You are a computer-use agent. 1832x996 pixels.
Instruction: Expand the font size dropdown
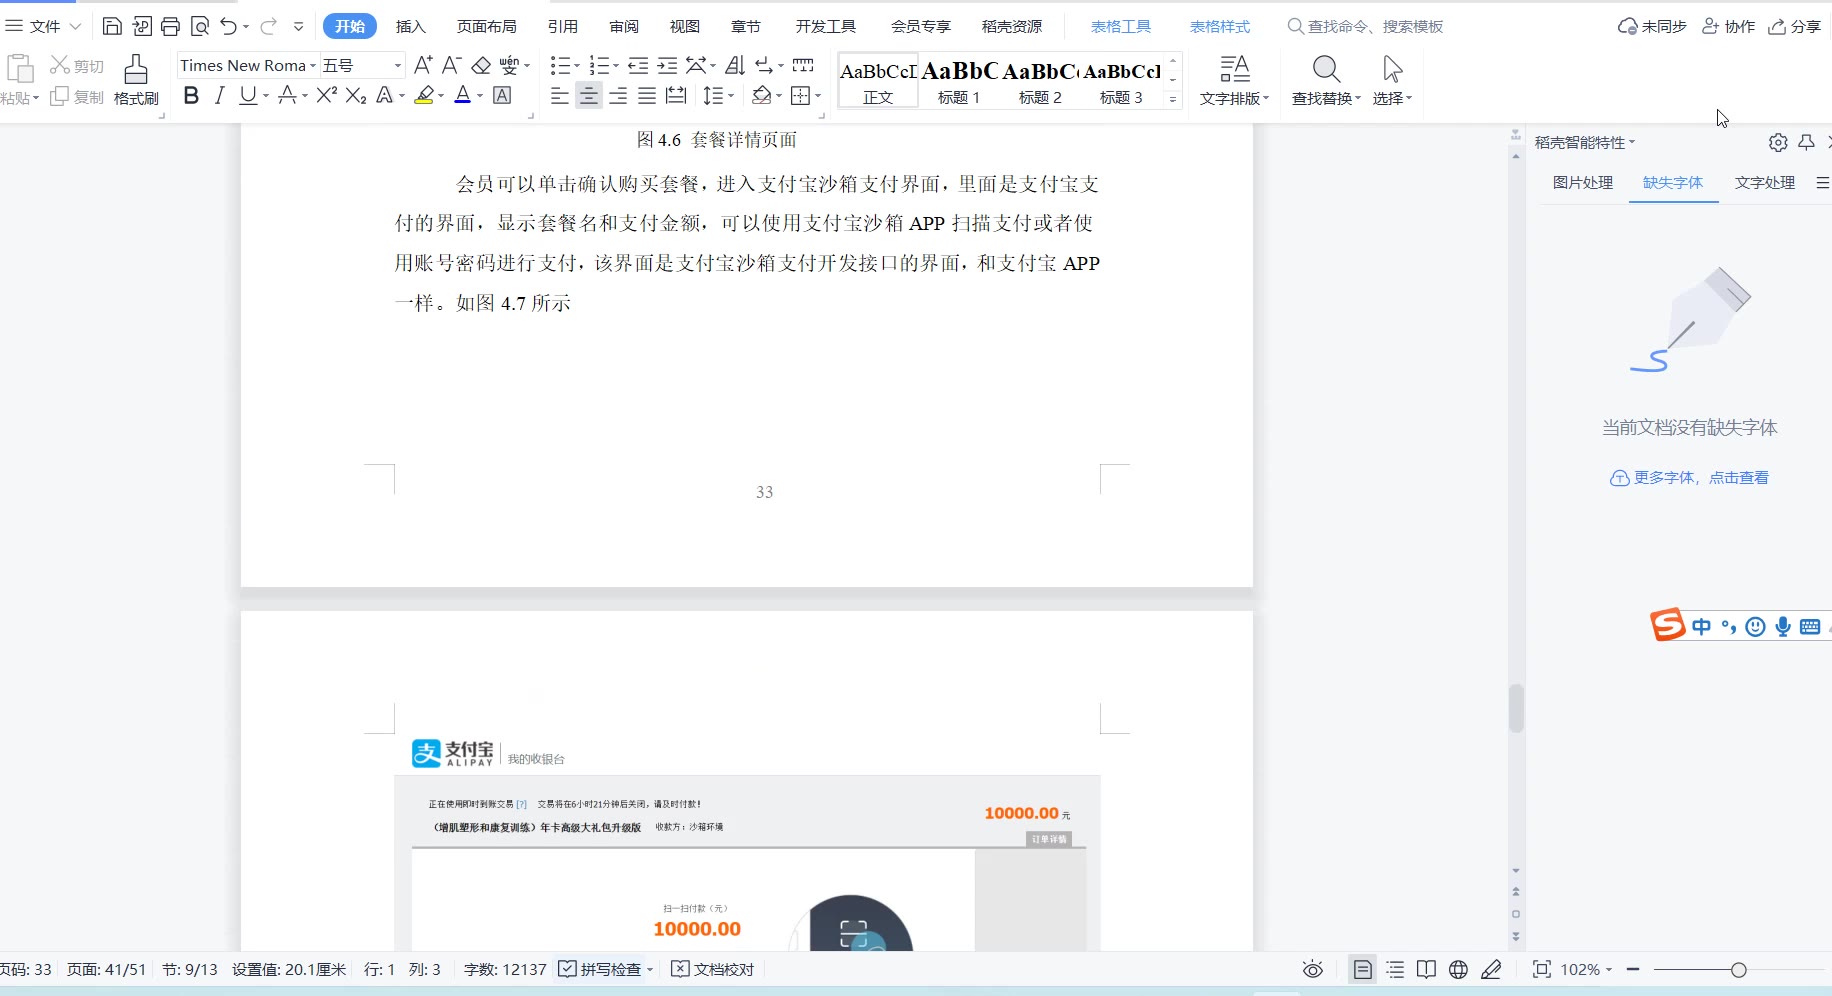point(397,66)
